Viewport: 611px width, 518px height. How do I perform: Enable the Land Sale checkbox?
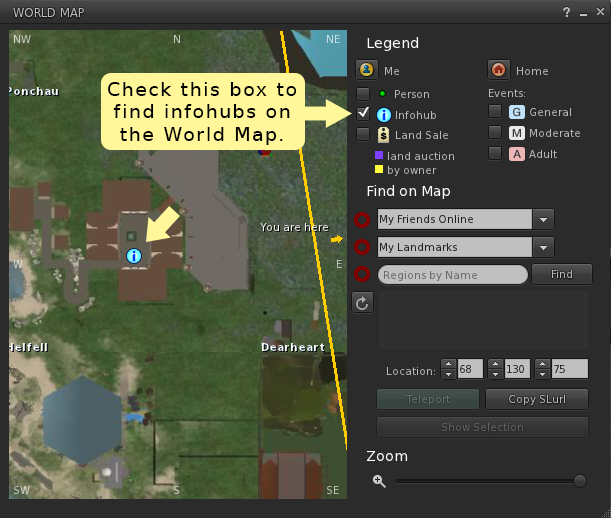(x=364, y=134)
